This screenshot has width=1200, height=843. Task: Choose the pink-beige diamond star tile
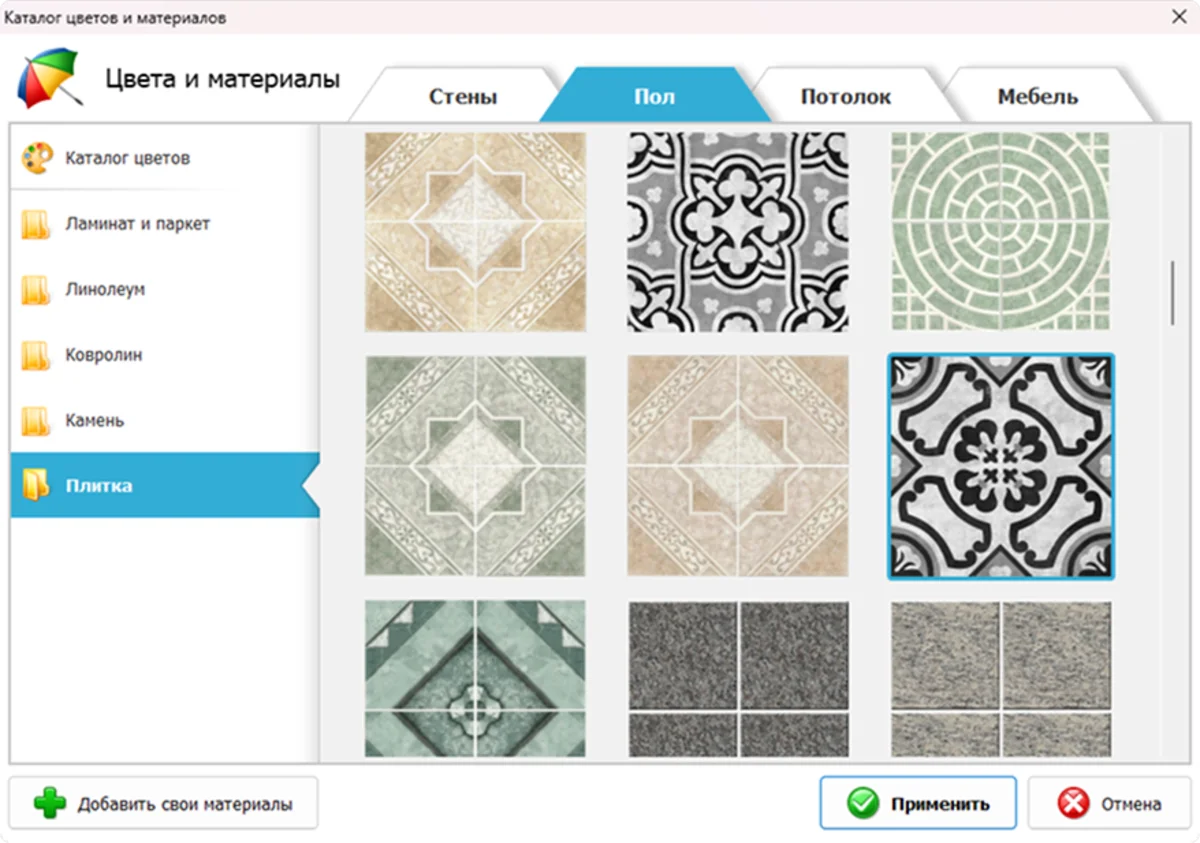(x=738, y=466)
